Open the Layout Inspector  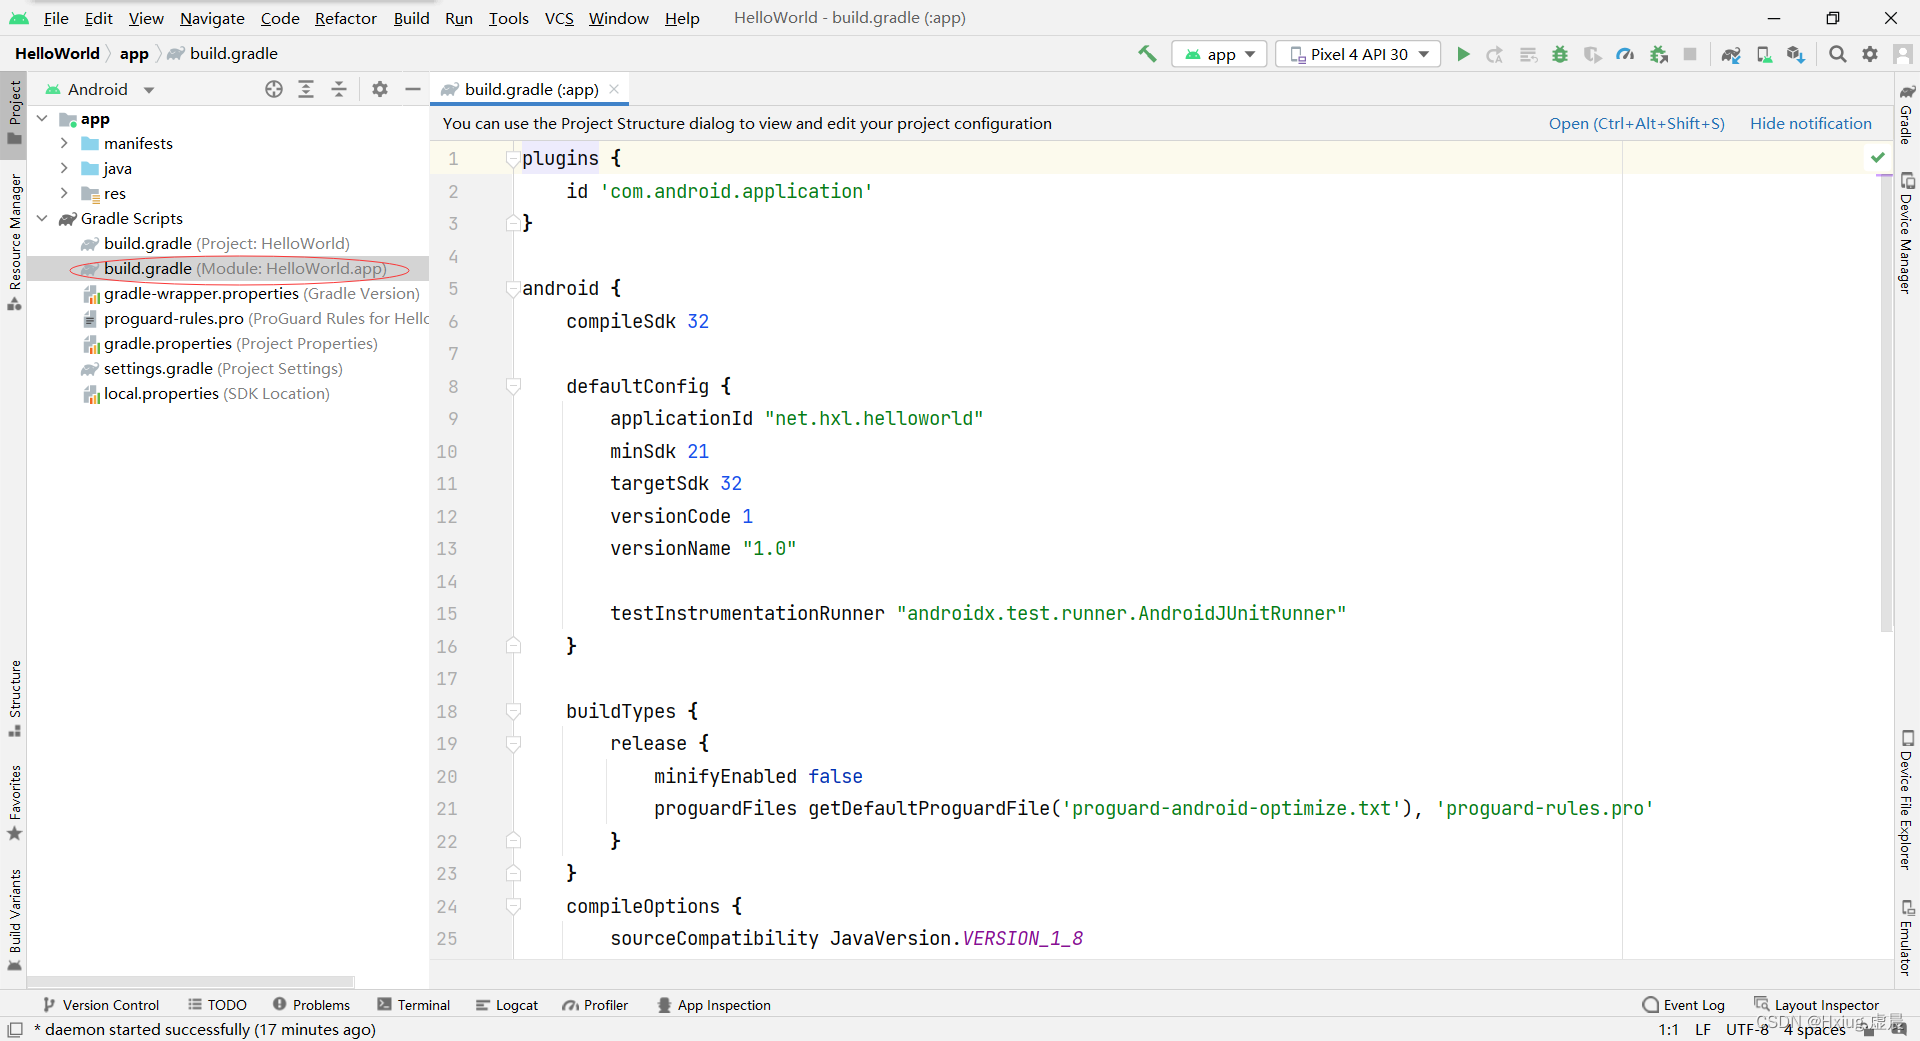coord(1816,1005)
